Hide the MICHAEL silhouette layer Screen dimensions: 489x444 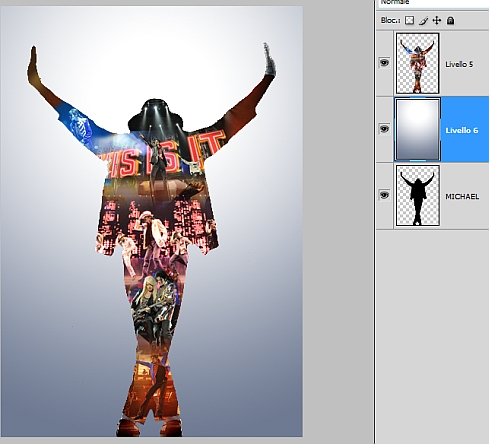tap(384, 195)
